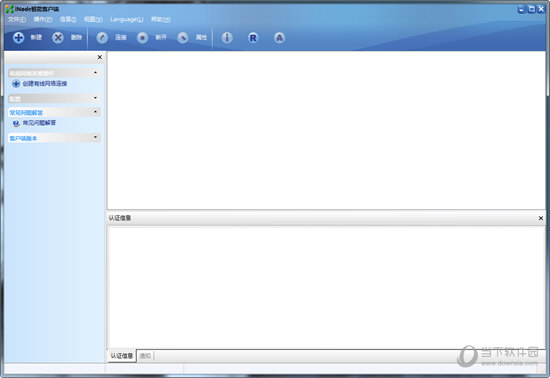
Task: Click the blue plus 新建 toolbar icon
Action: (19, 38)
